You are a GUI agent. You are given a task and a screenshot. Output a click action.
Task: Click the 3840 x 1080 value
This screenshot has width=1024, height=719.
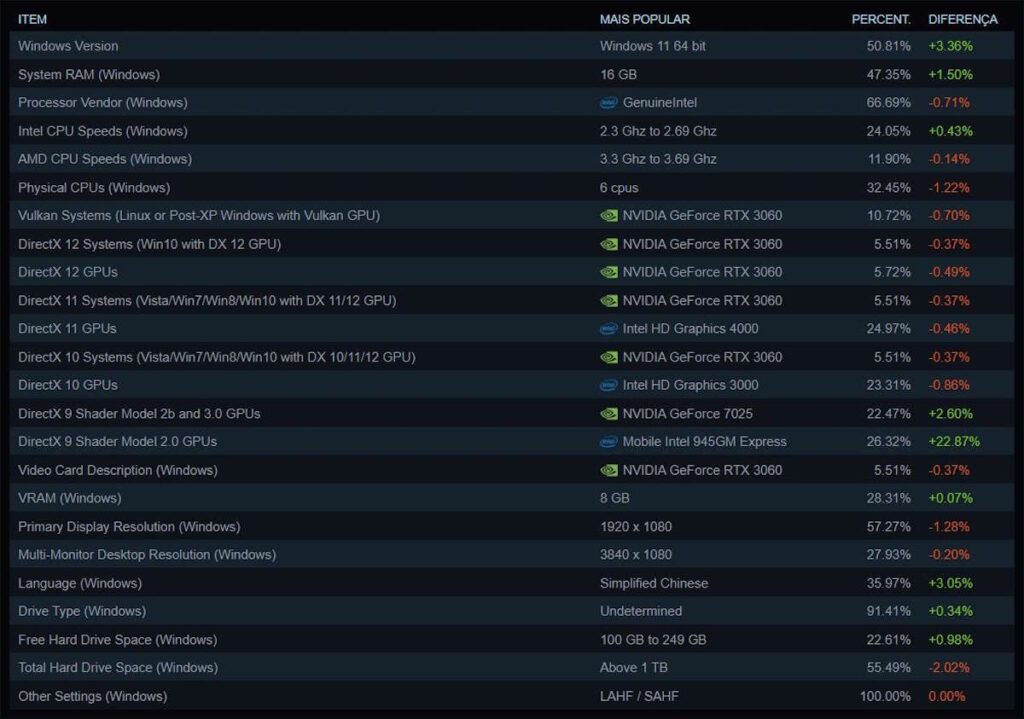click(636, 554)
